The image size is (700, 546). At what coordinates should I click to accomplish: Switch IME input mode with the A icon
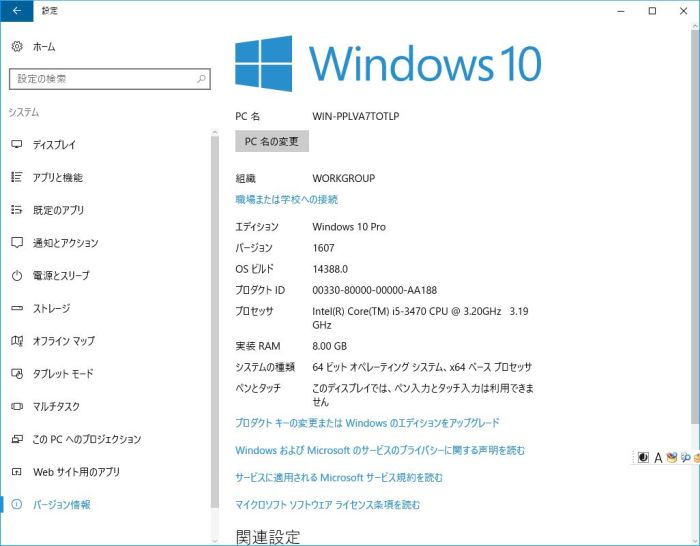click(658, 458)
